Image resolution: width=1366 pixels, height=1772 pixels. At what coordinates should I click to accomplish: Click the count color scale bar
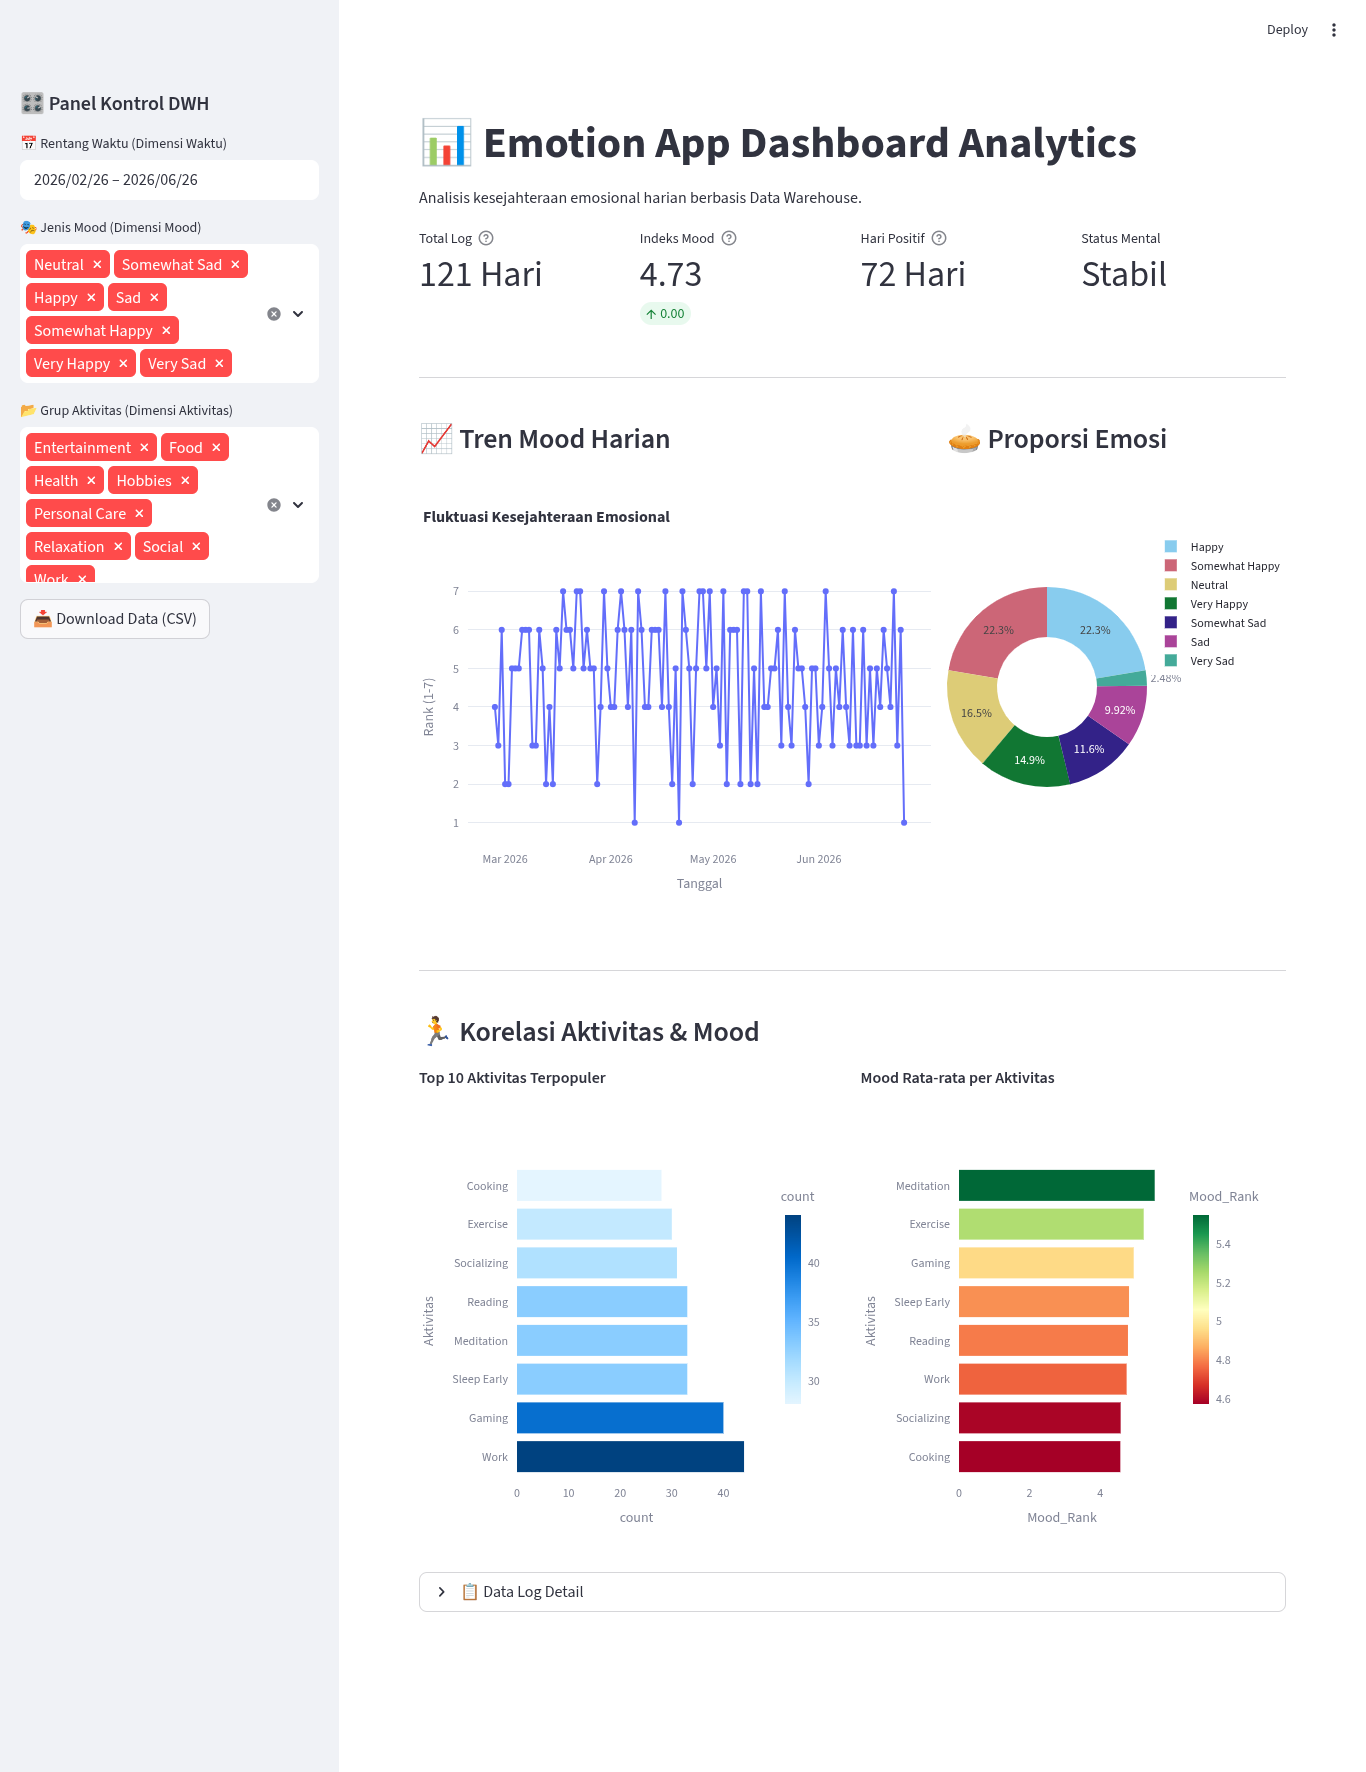pos(793,1309)
